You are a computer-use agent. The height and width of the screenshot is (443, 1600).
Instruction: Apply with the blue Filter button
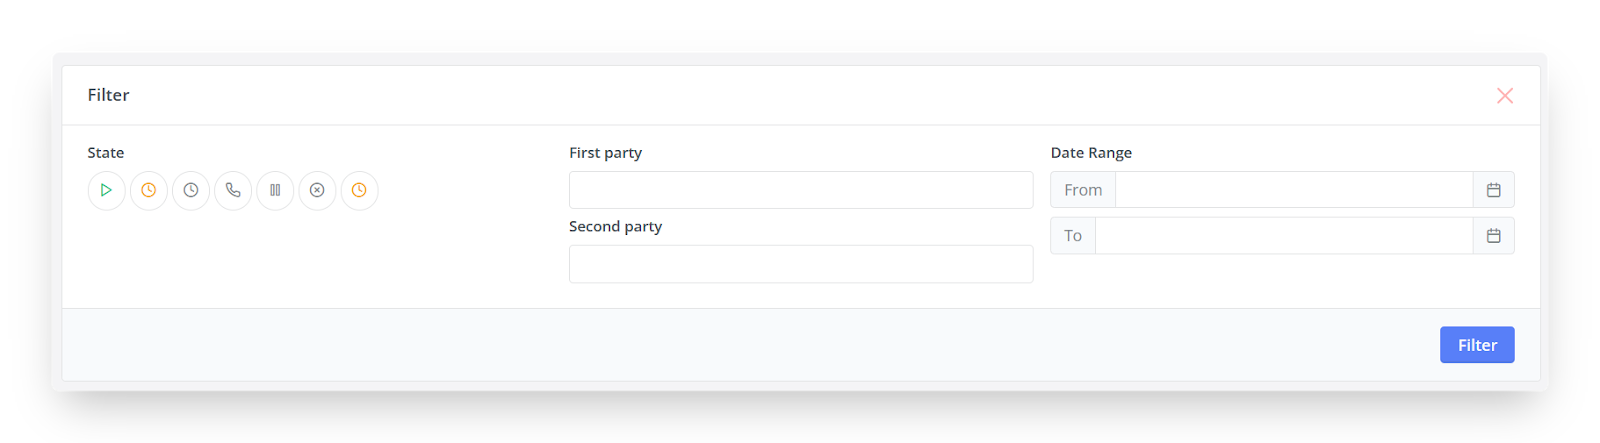(x=1477, y=345)
